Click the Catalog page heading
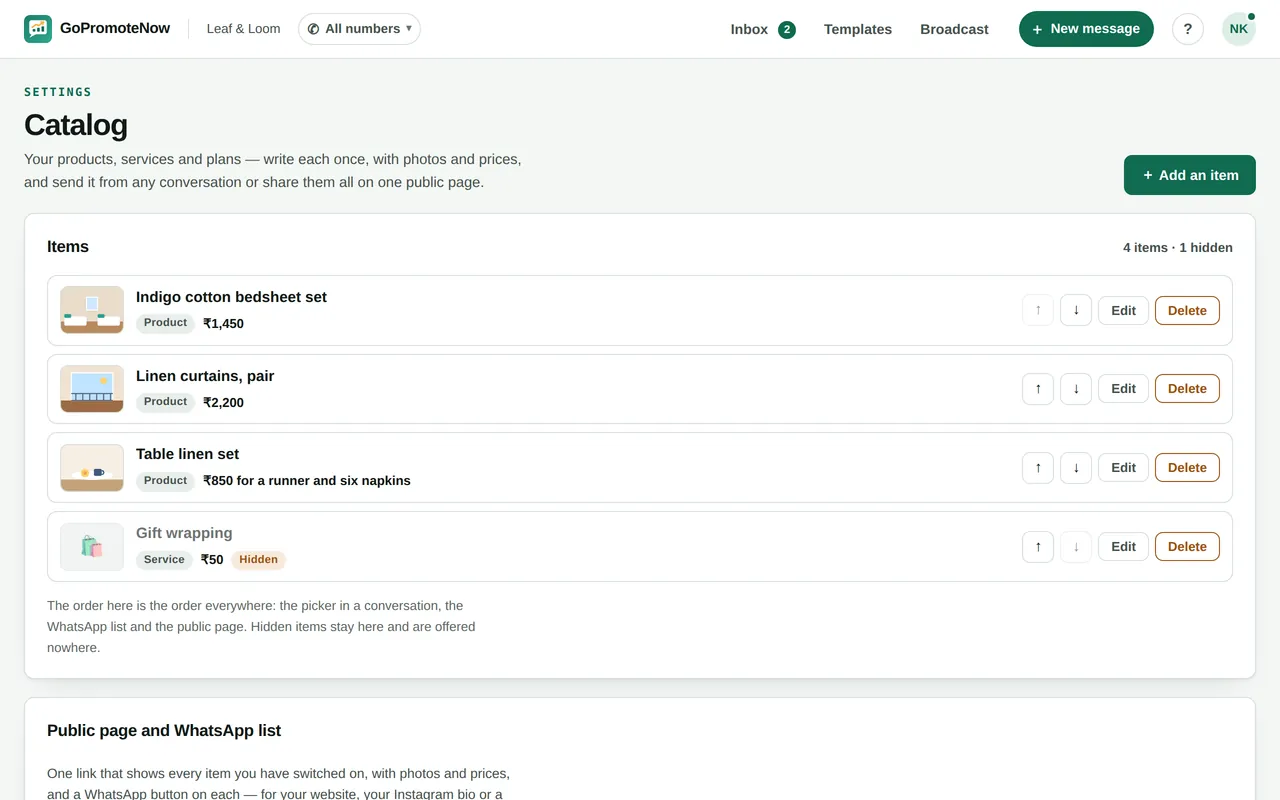 76,125
